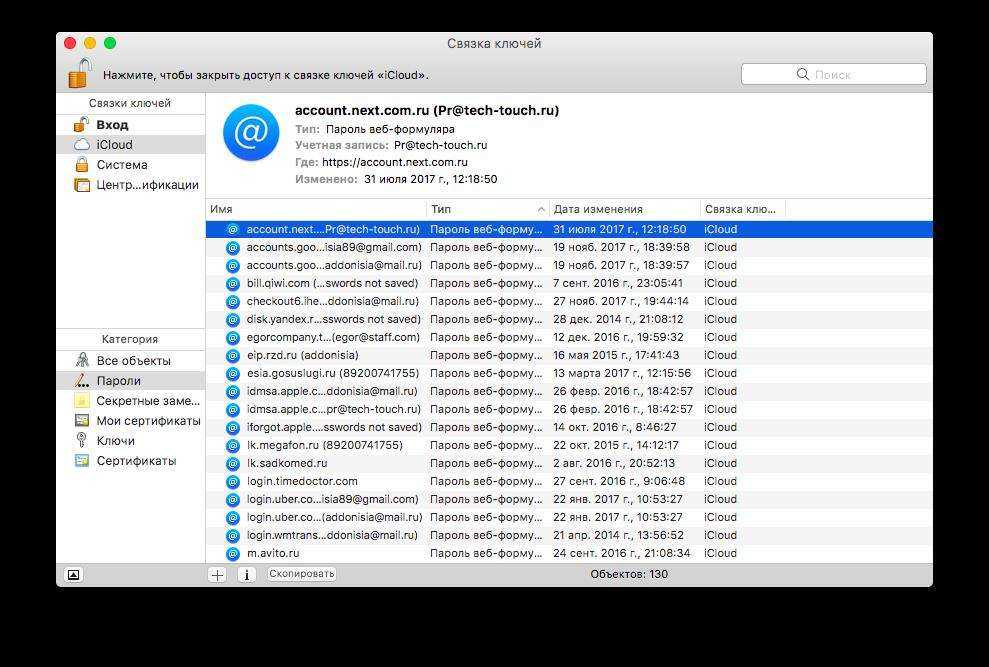Click the @ icon beside lk.sadkomed.ru
989x667 pixels.
(x=233, y=464)
